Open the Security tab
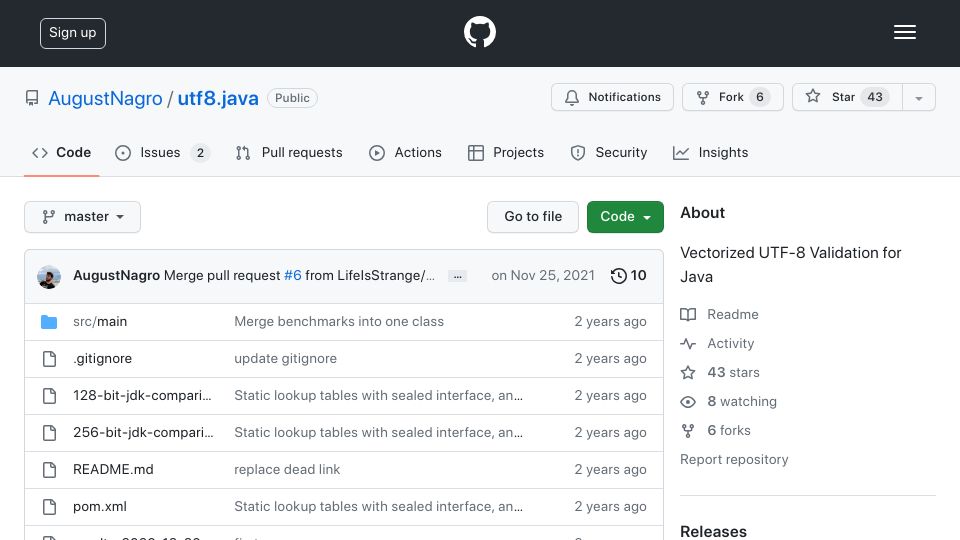Viewport: 960px width, 540px height. point(609,152)
